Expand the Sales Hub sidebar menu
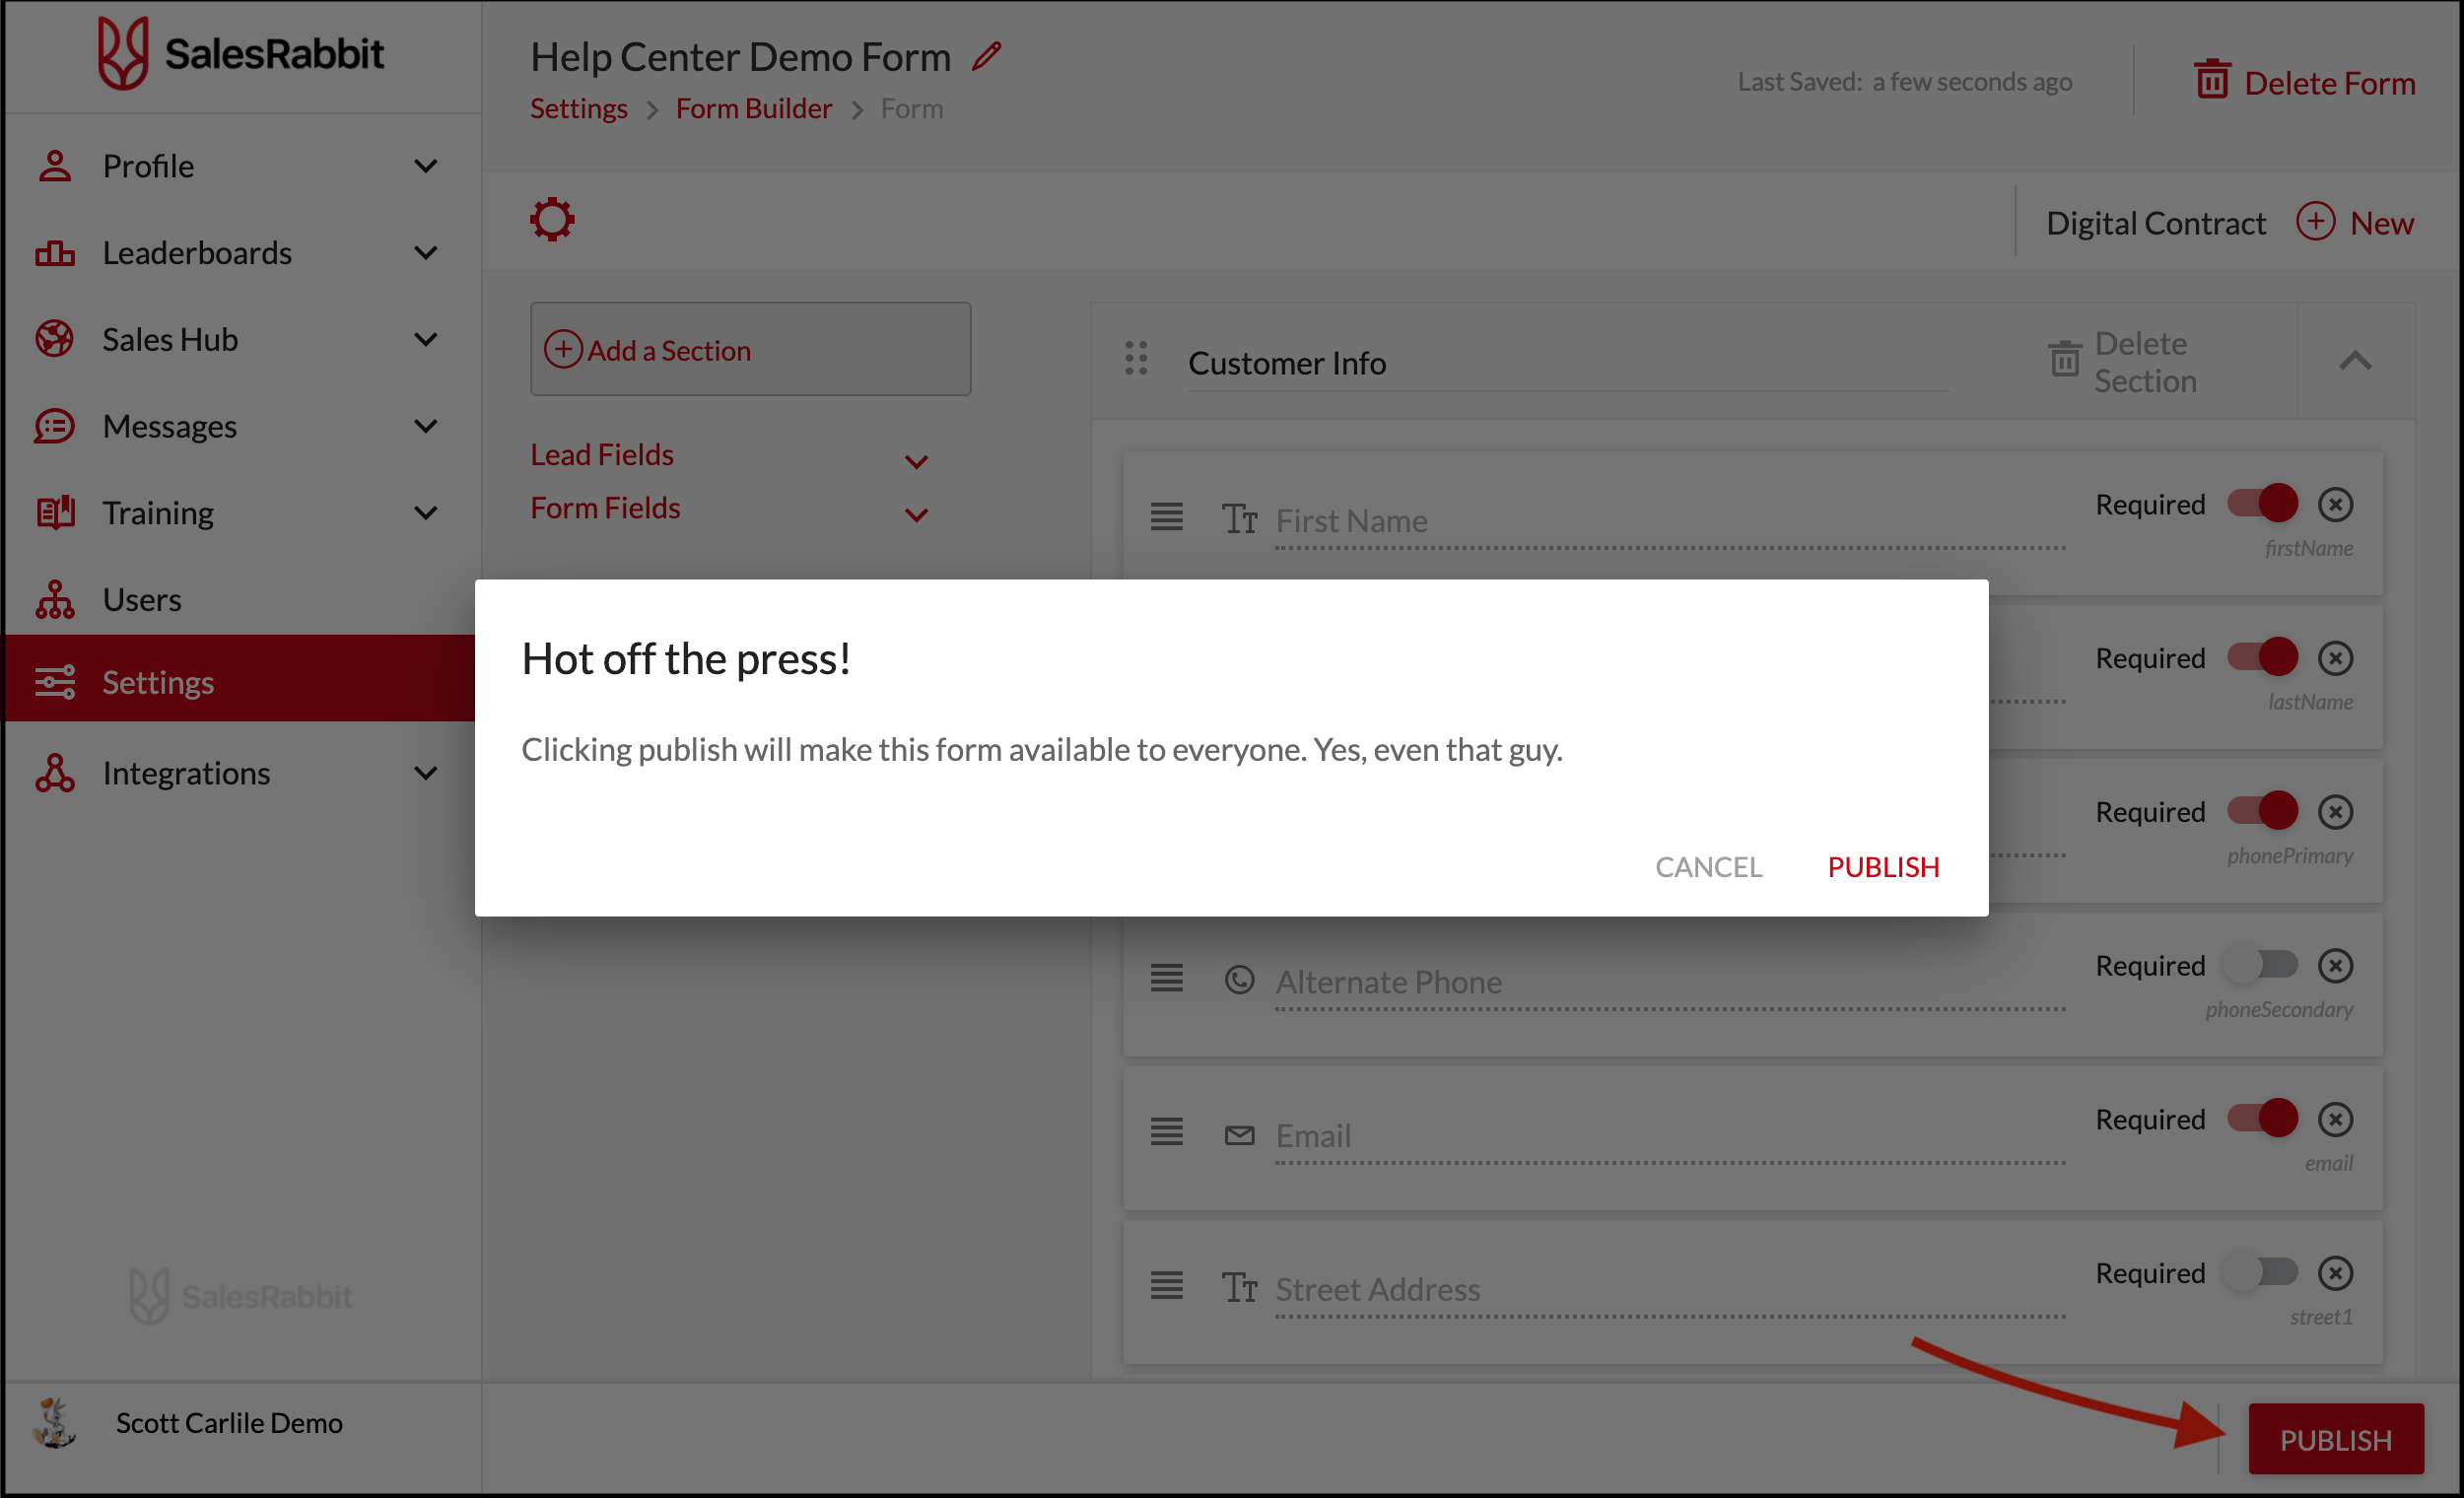 426,340
